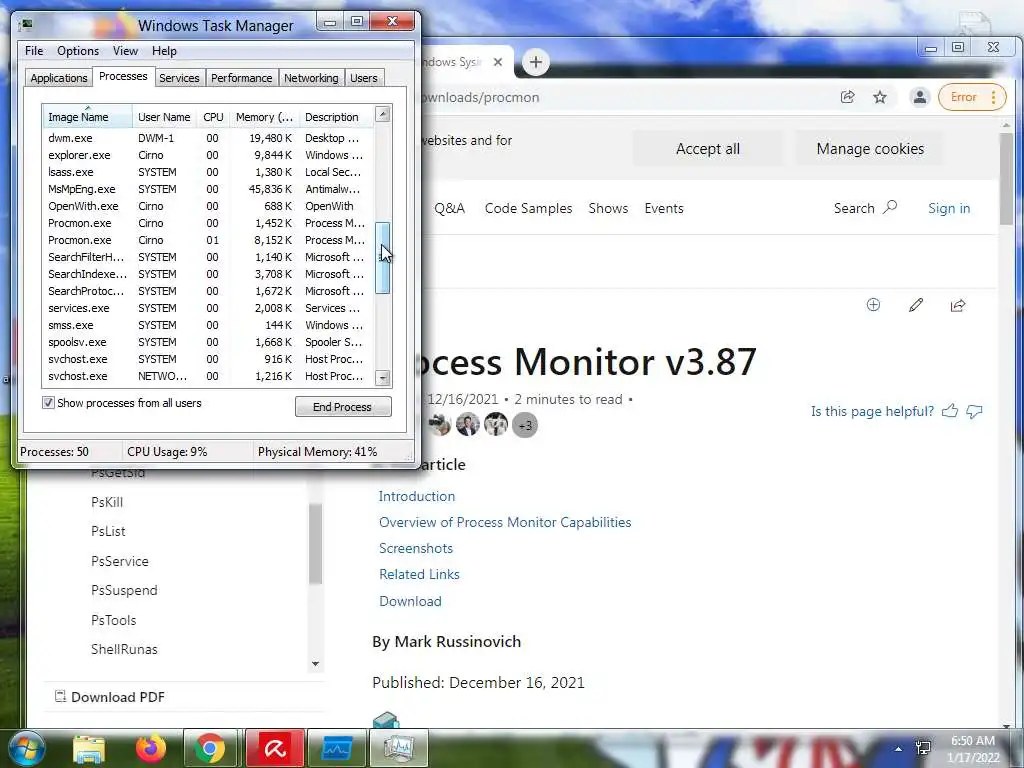Open Task Manager Options menu
The image size is (1024, 768).
point(78,51)
